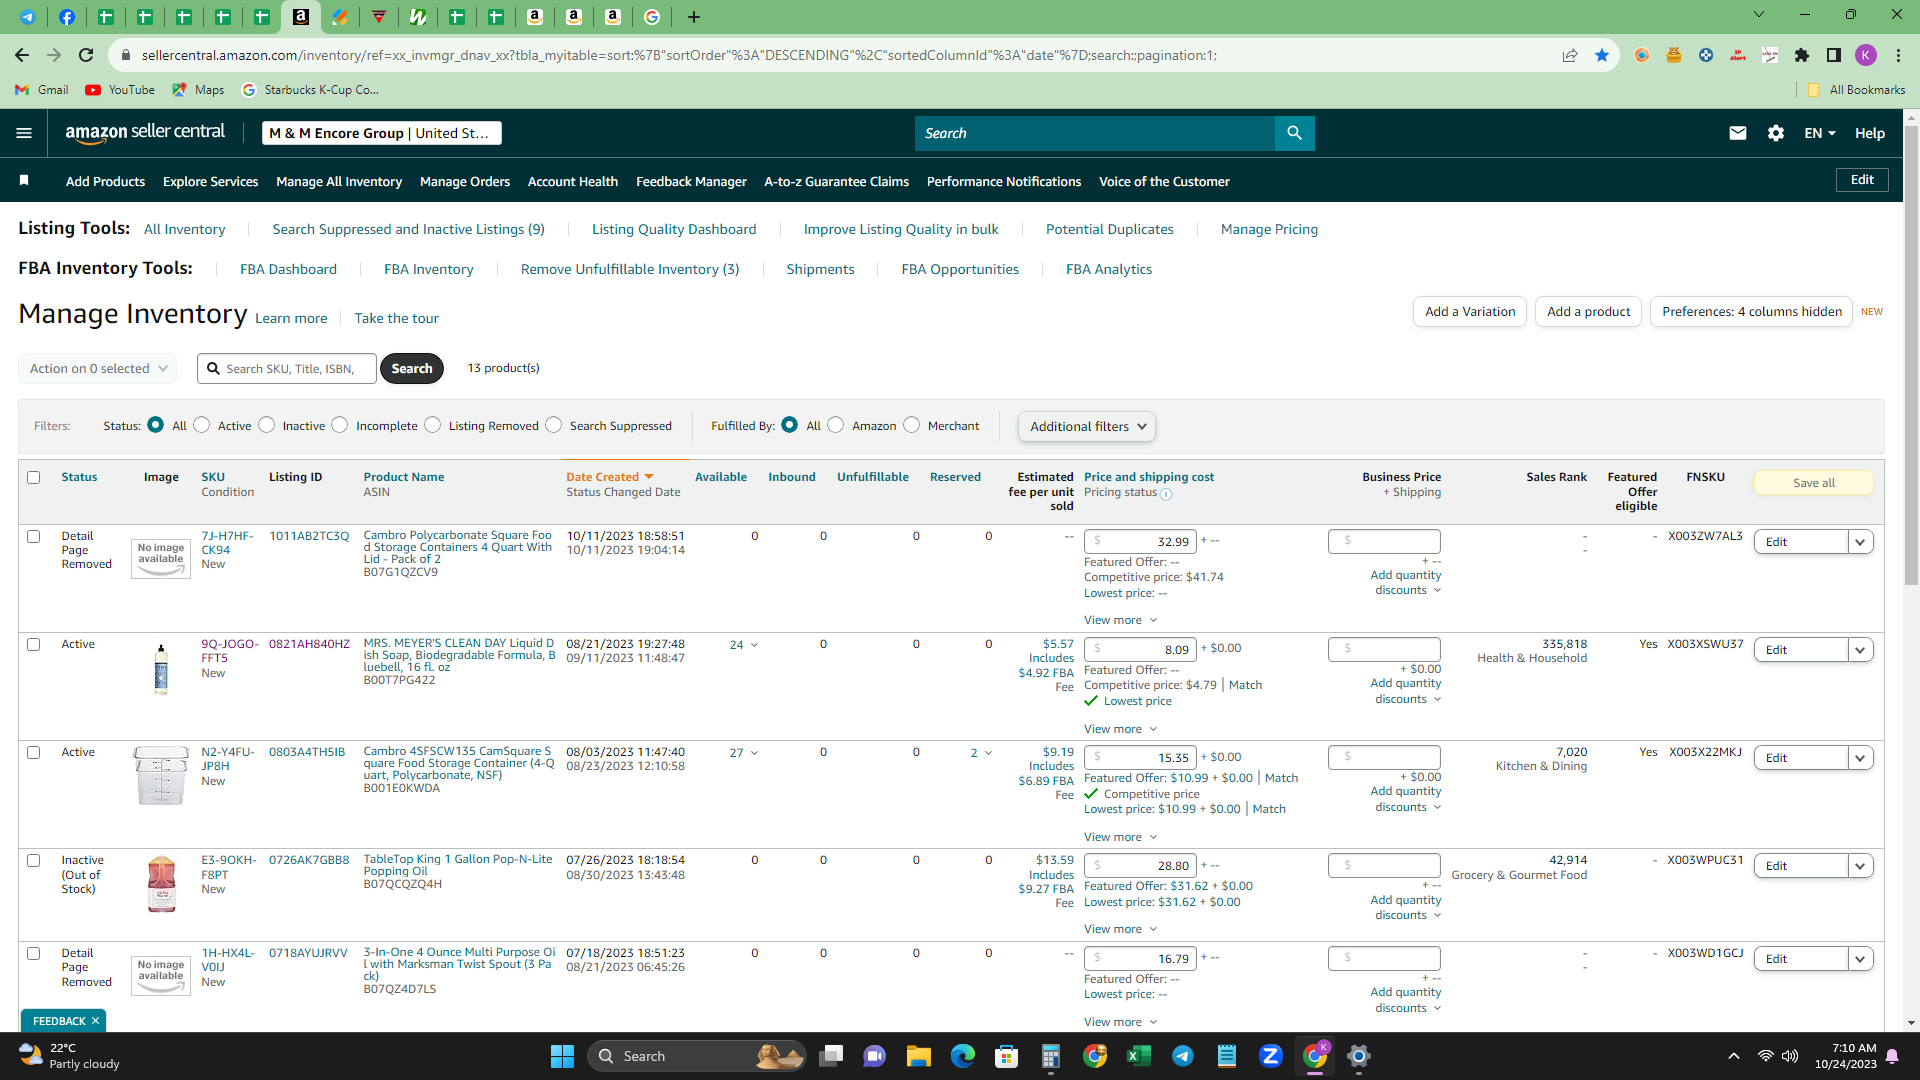The image size is (1920, 1080).
Task: Click the bookmark flag icon in nav bar
Action: click(x=24, y=181)
